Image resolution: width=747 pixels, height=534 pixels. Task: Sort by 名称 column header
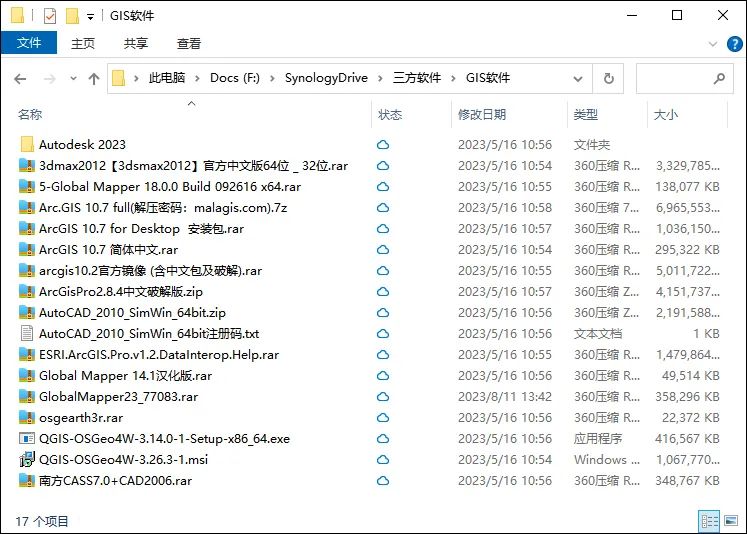[x=192, y=114]
